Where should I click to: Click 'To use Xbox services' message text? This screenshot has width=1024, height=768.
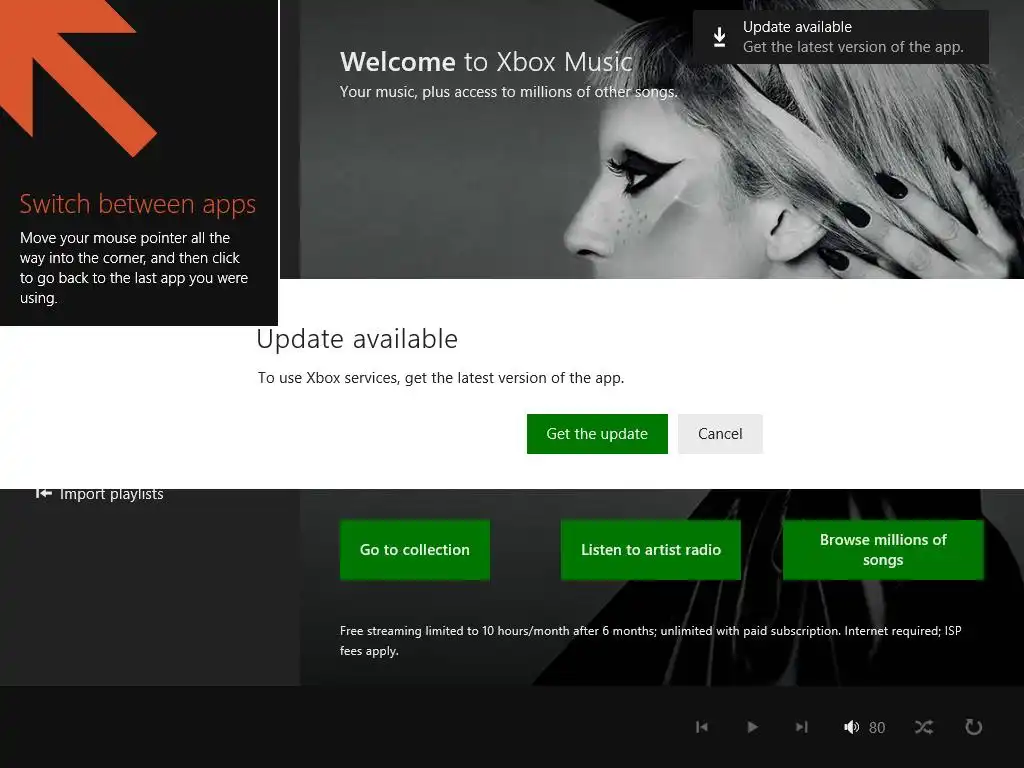pos(441,378)
